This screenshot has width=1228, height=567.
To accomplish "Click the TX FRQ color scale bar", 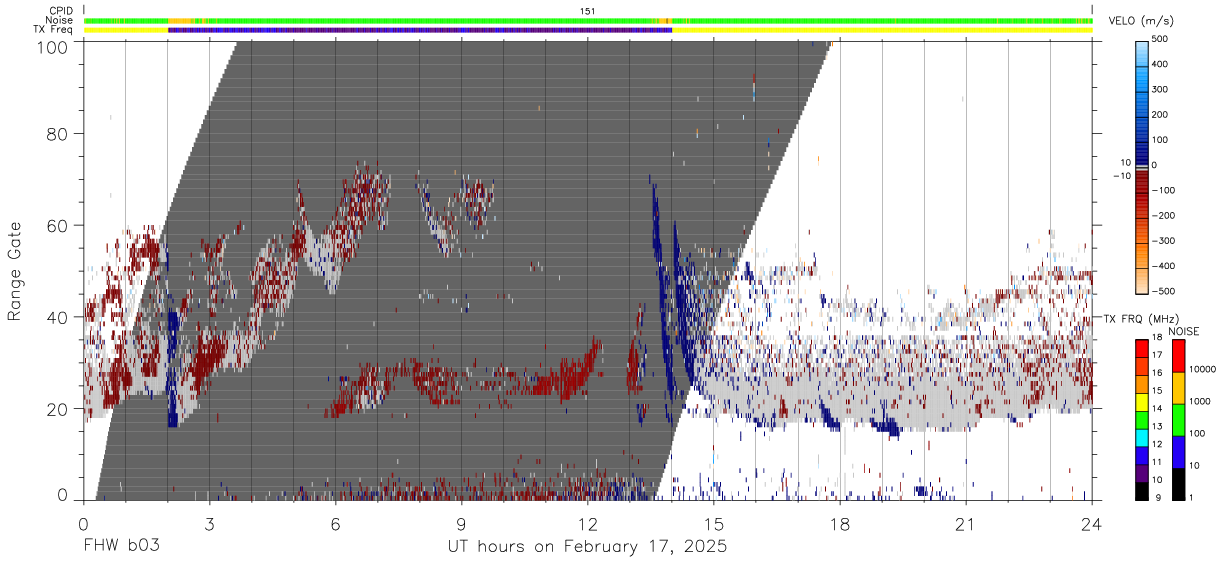I will coord(1142,419).
